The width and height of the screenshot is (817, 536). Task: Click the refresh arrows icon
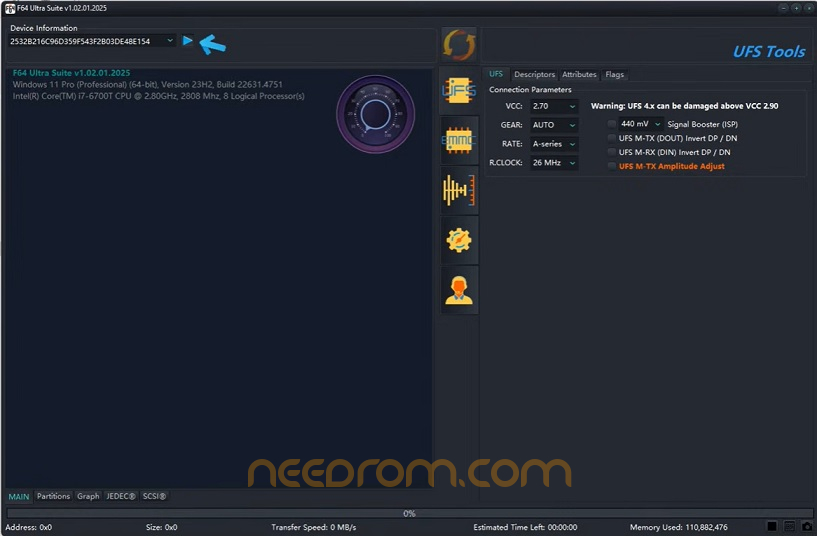tap(460, 45)
